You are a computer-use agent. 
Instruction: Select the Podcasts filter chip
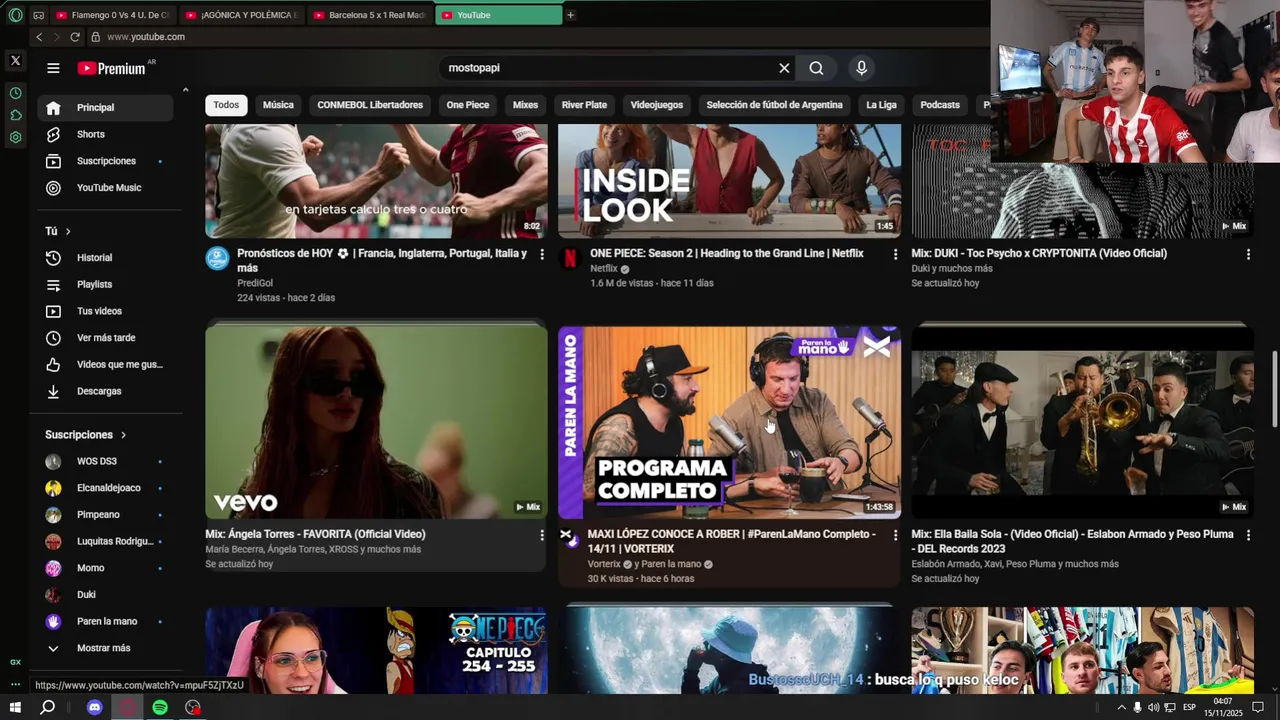pos(940,105)
